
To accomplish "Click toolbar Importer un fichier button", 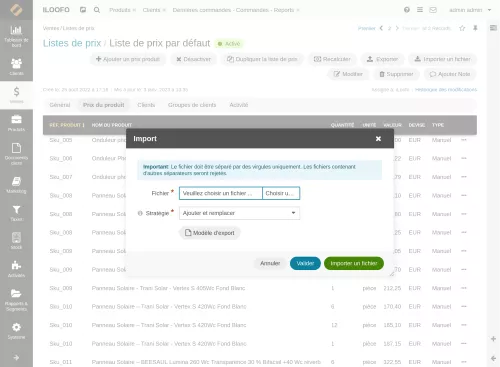I will coord(443,59).
